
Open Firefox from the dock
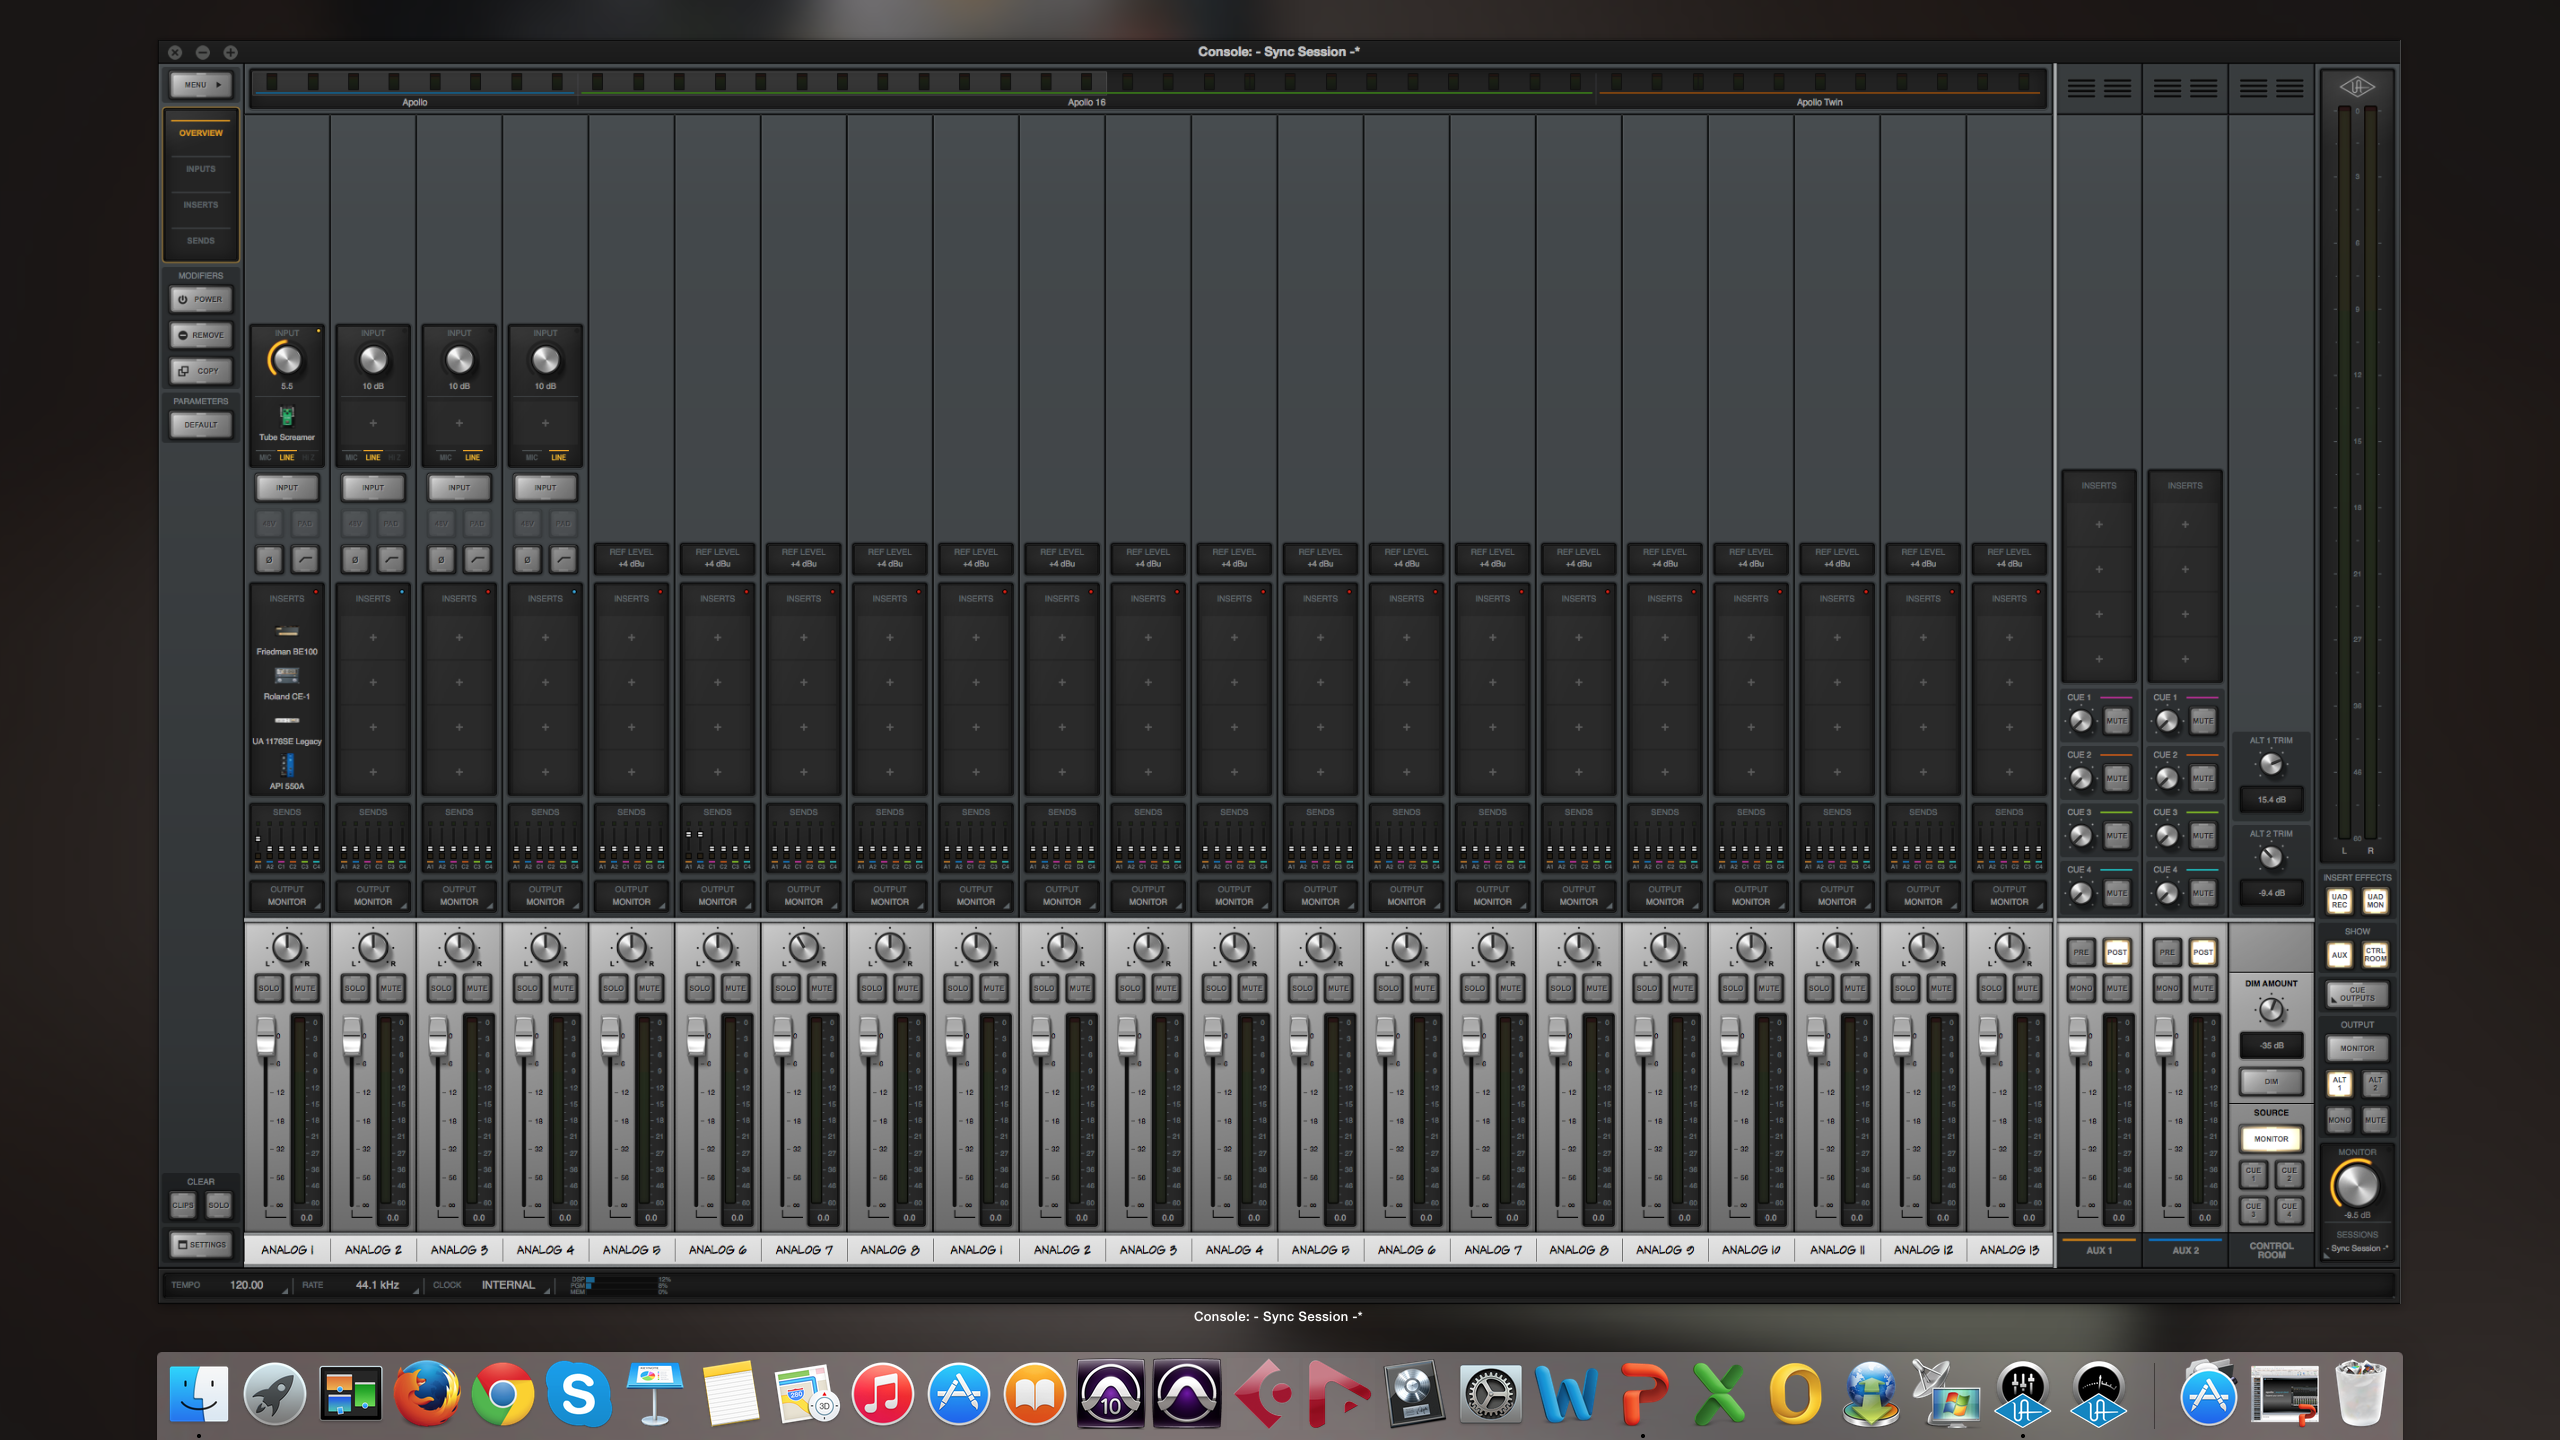click(427, 1393)
